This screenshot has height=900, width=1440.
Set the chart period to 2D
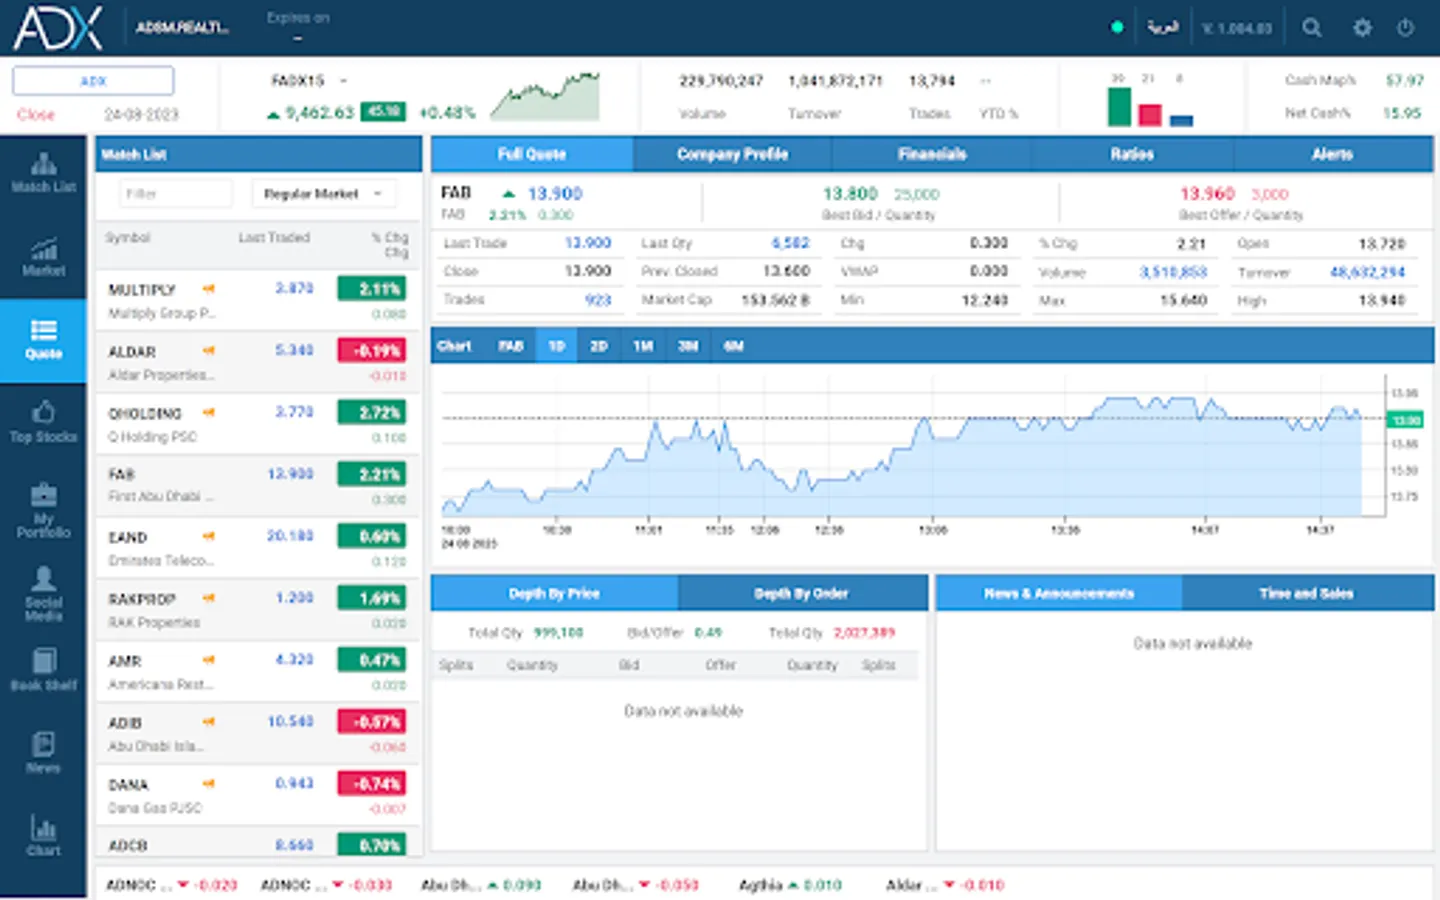tap(599, 346)
